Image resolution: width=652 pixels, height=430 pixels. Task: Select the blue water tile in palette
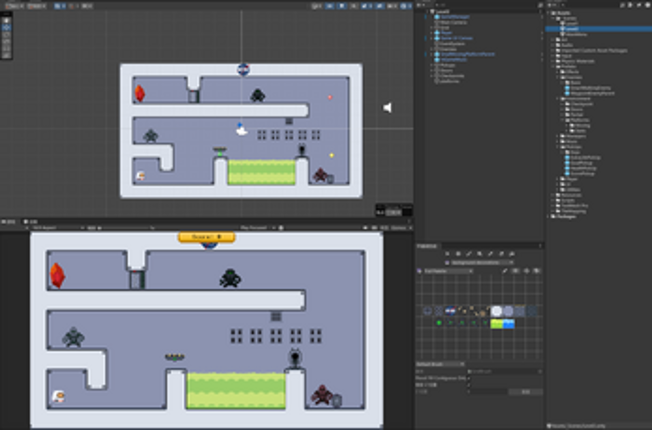509,324
